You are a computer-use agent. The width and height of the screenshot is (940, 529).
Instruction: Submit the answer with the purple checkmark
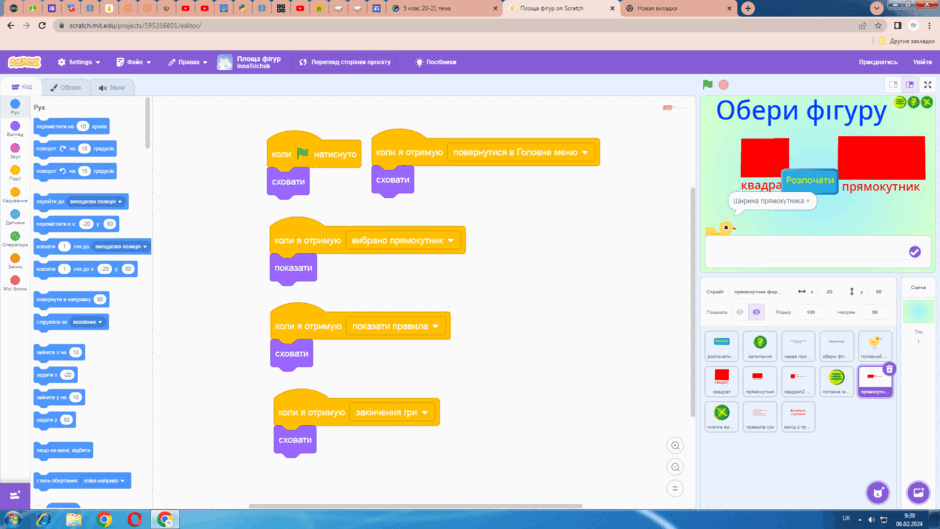click(x=914, y=252)
